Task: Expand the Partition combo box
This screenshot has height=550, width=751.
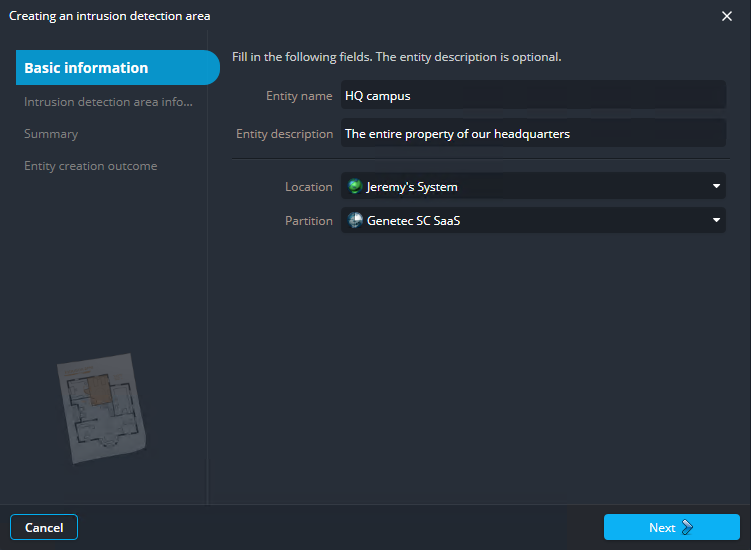Action: [x=532, y=221]
